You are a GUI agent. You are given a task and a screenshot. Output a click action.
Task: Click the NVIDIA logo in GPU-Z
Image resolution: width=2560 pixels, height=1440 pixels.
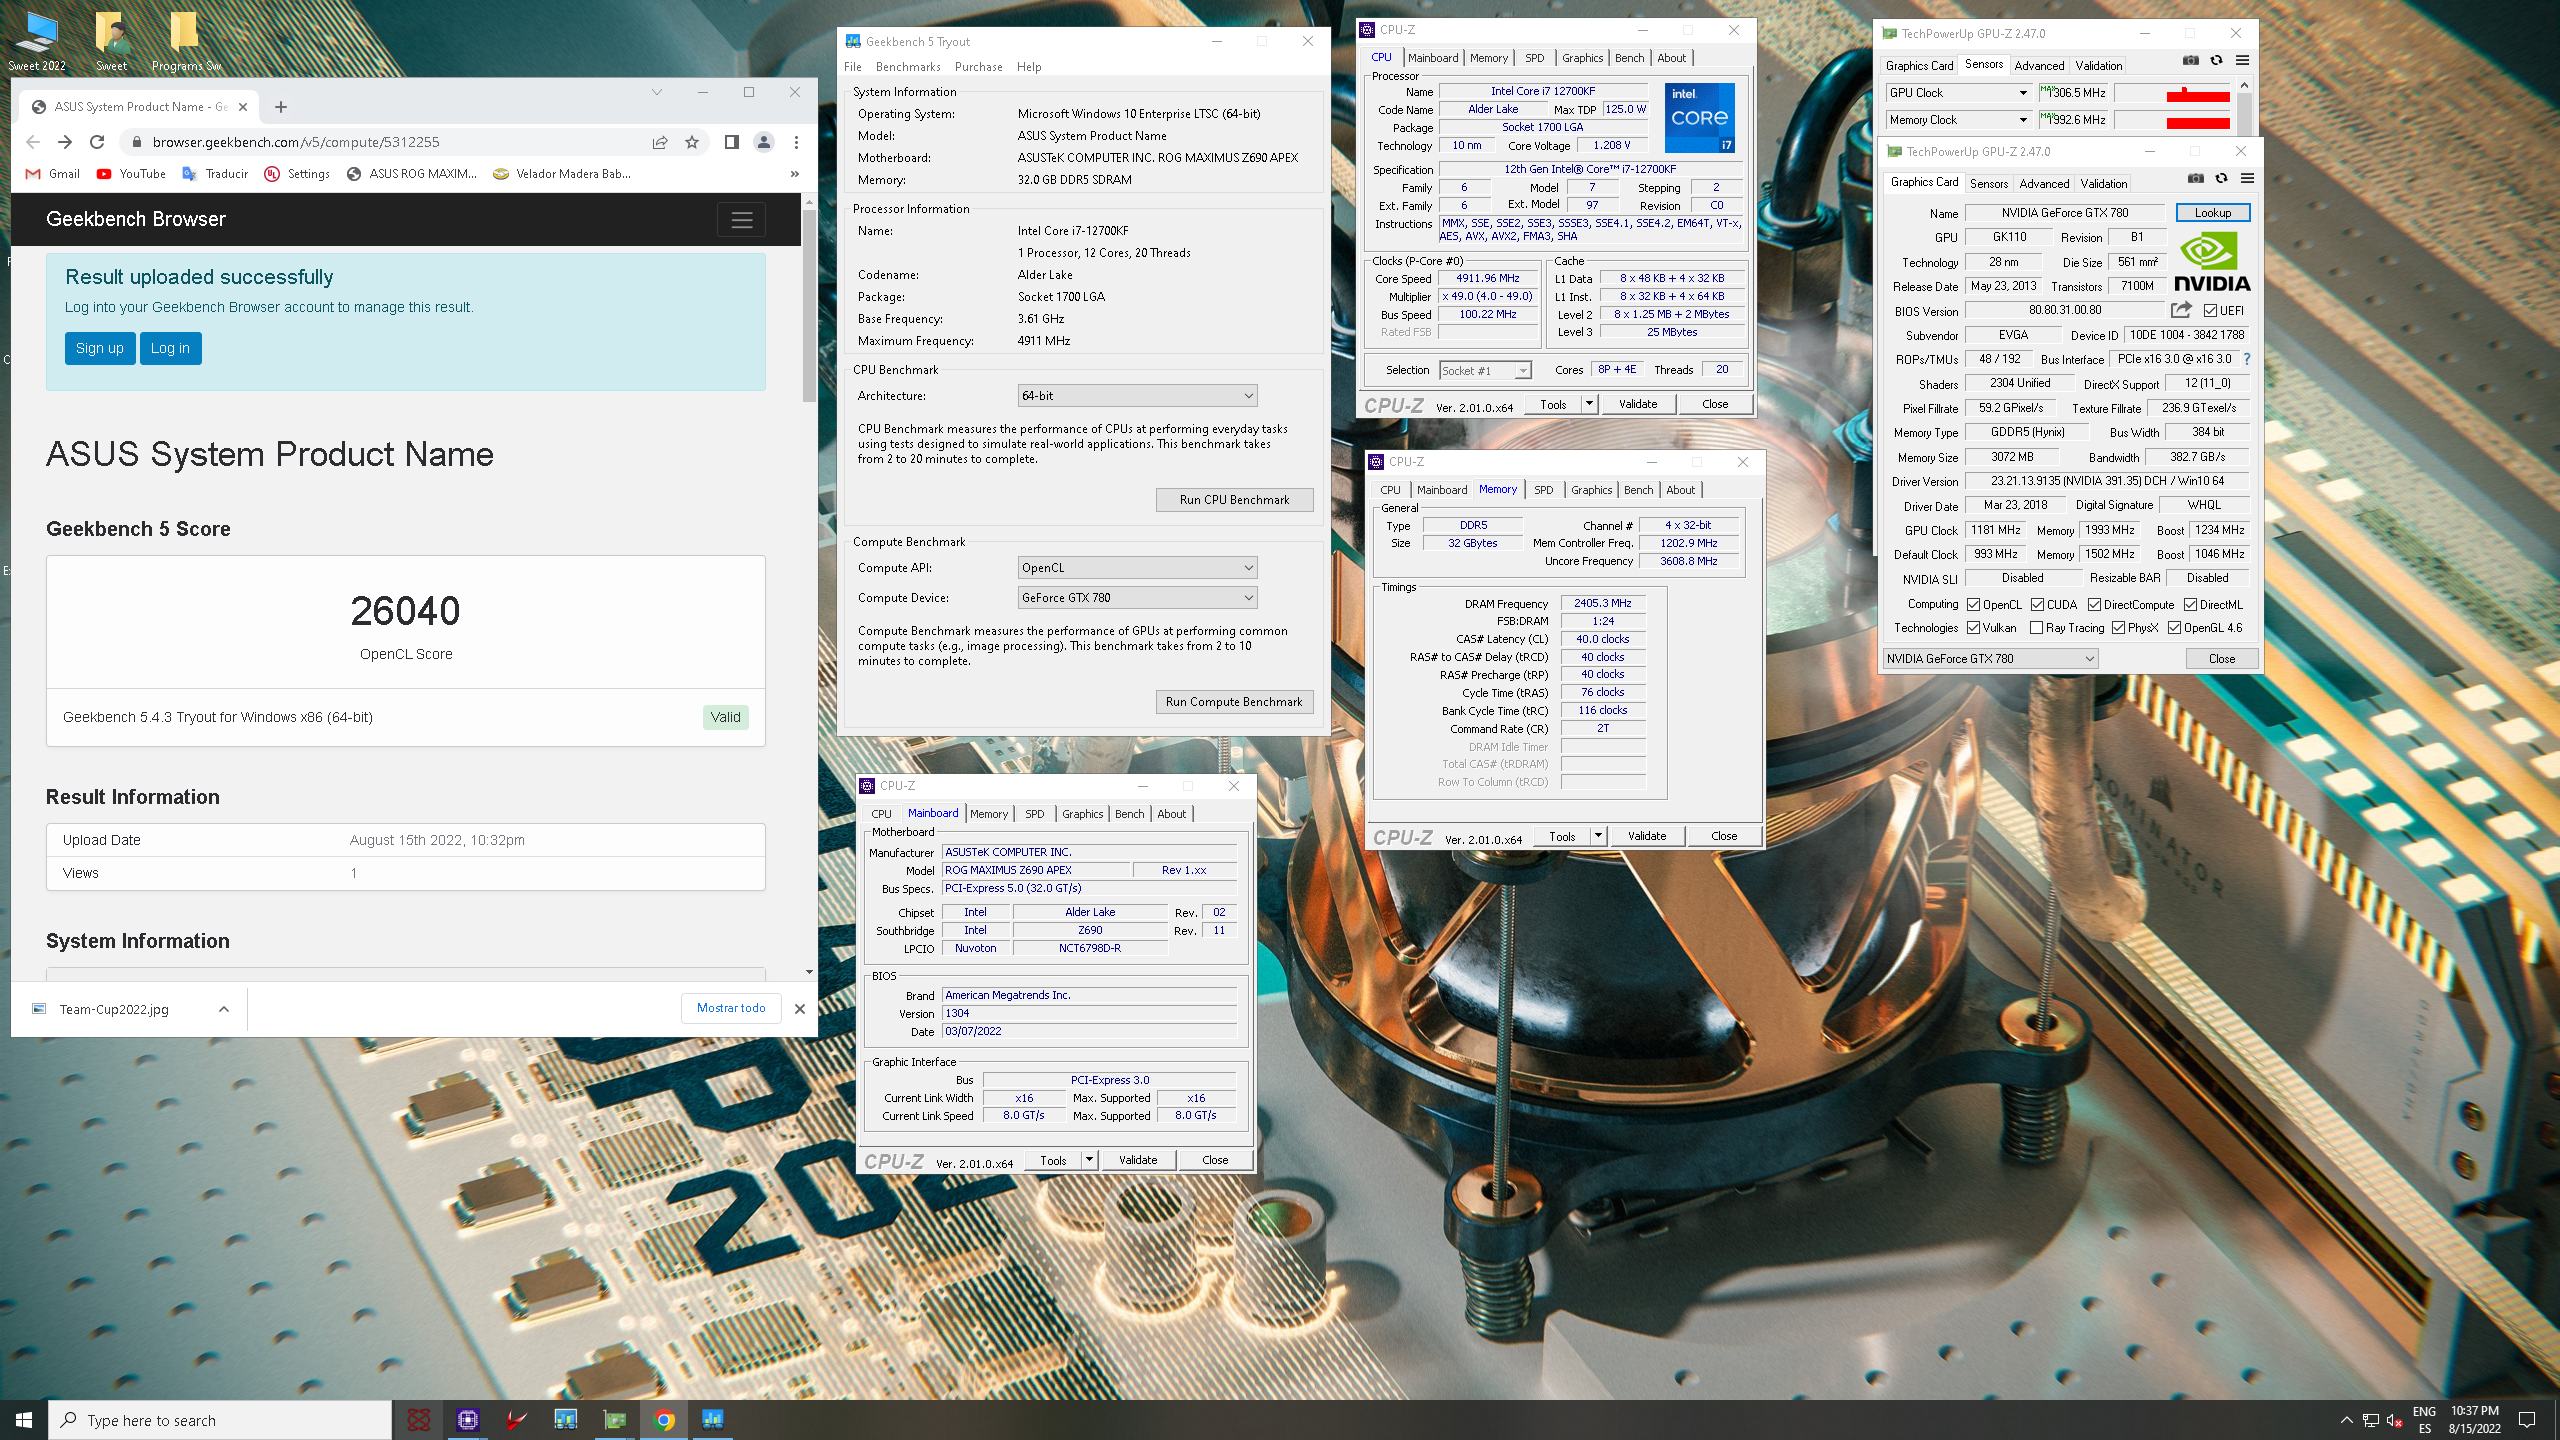click(x=2211, y=261)
